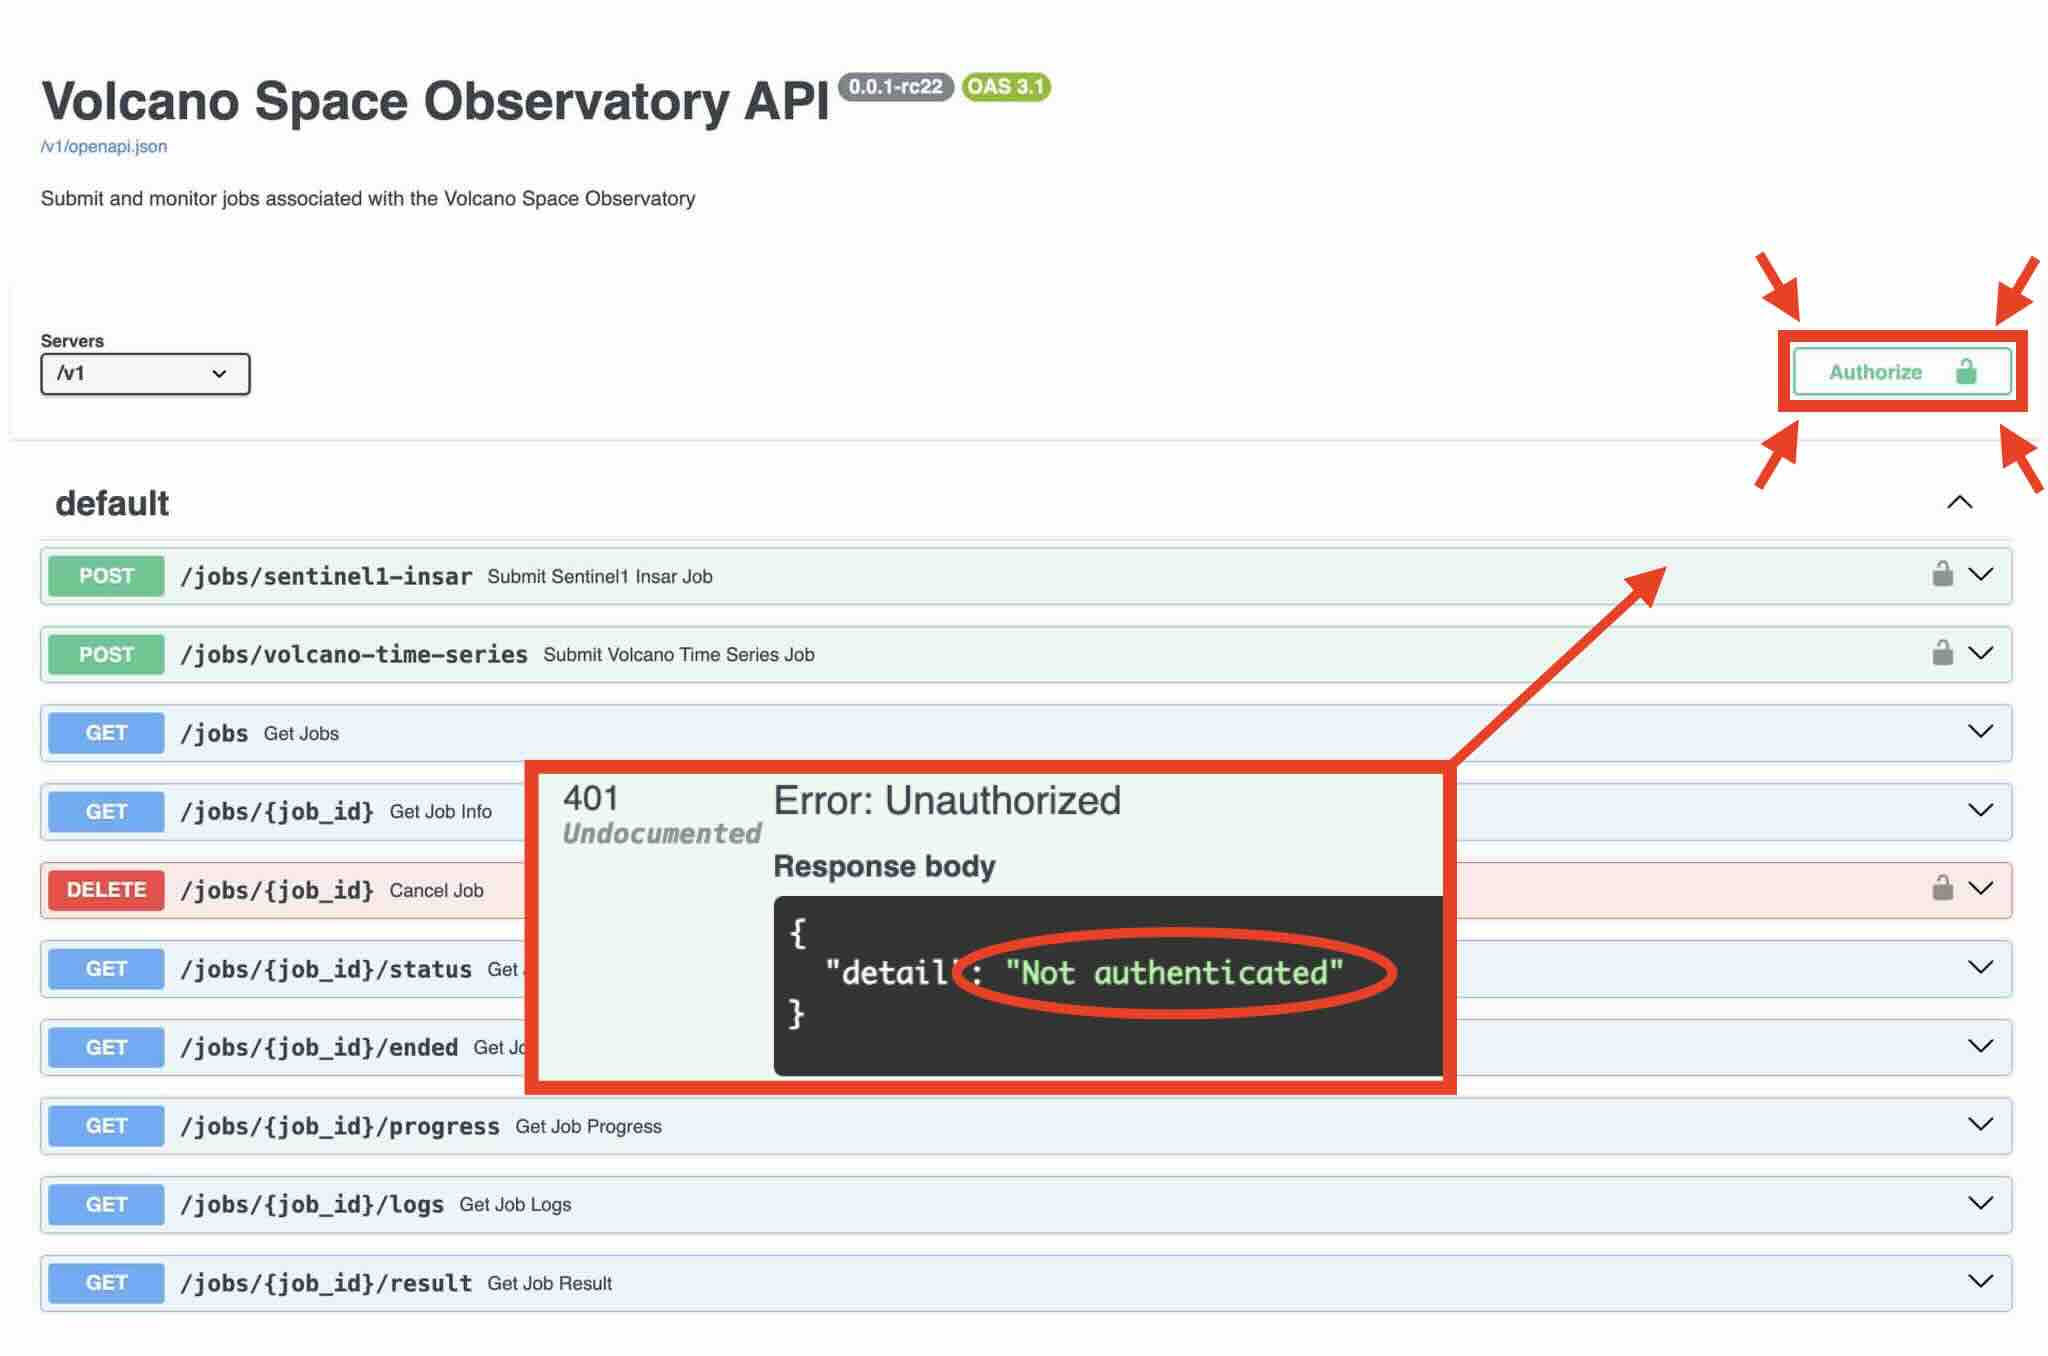Expand the volcano-time-series endpoint chevron
This screenshot has width=2048, height=1356.
(1980, 653)
